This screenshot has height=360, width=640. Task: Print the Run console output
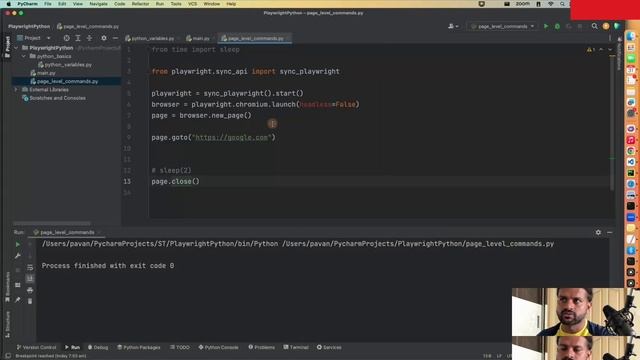[x=30, y=290]
